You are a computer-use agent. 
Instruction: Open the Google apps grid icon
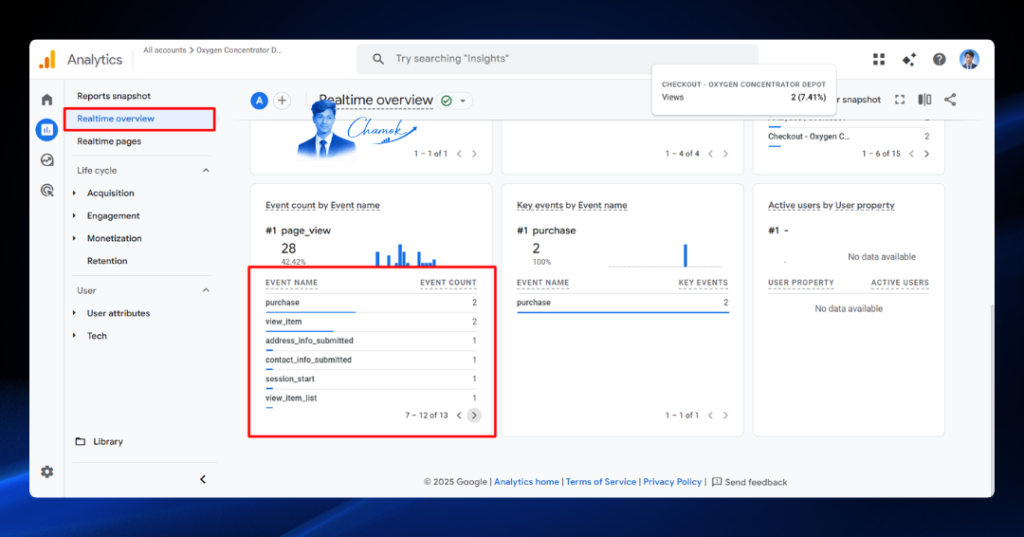[x=879, y=59]
